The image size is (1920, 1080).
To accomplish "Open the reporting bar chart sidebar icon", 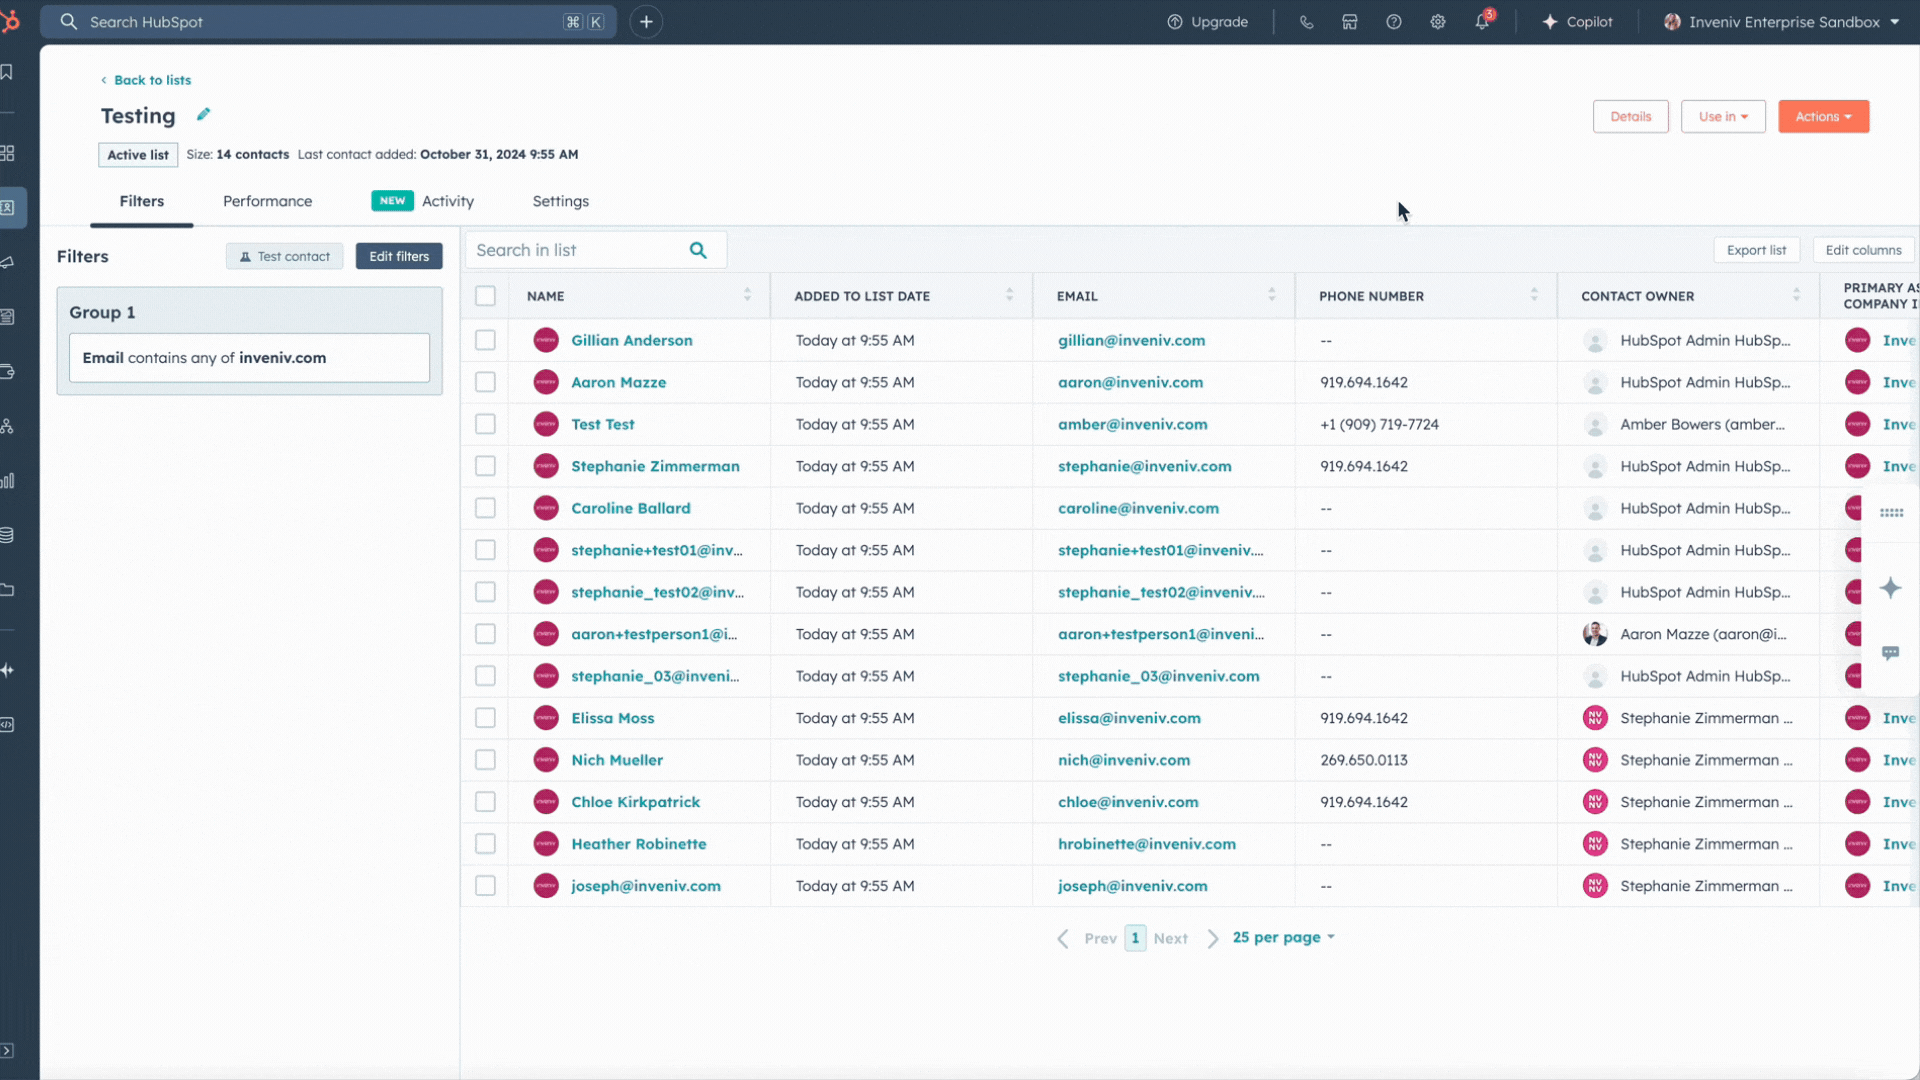I will tap(7, 481).
